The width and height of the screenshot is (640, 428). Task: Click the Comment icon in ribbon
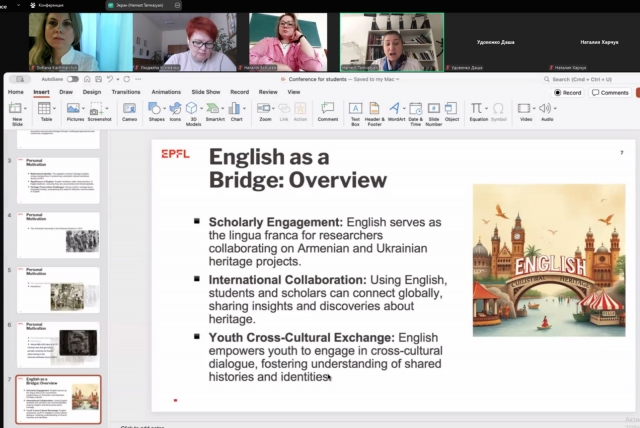(327, 109)
